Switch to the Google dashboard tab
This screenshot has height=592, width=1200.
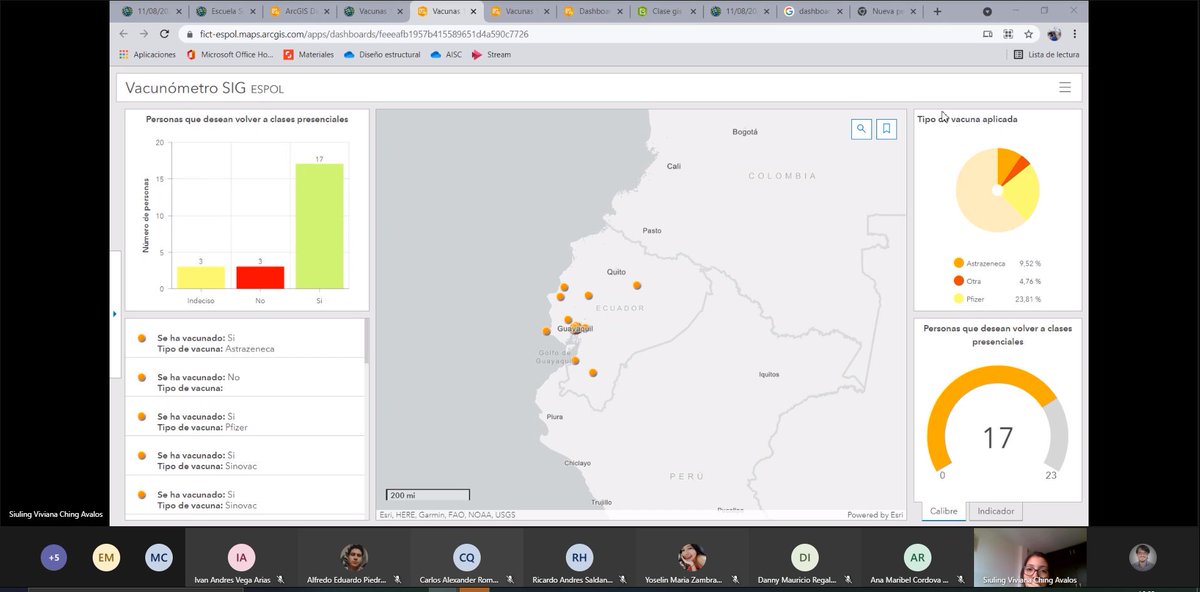pyautogui.click(x=814, y=12)
